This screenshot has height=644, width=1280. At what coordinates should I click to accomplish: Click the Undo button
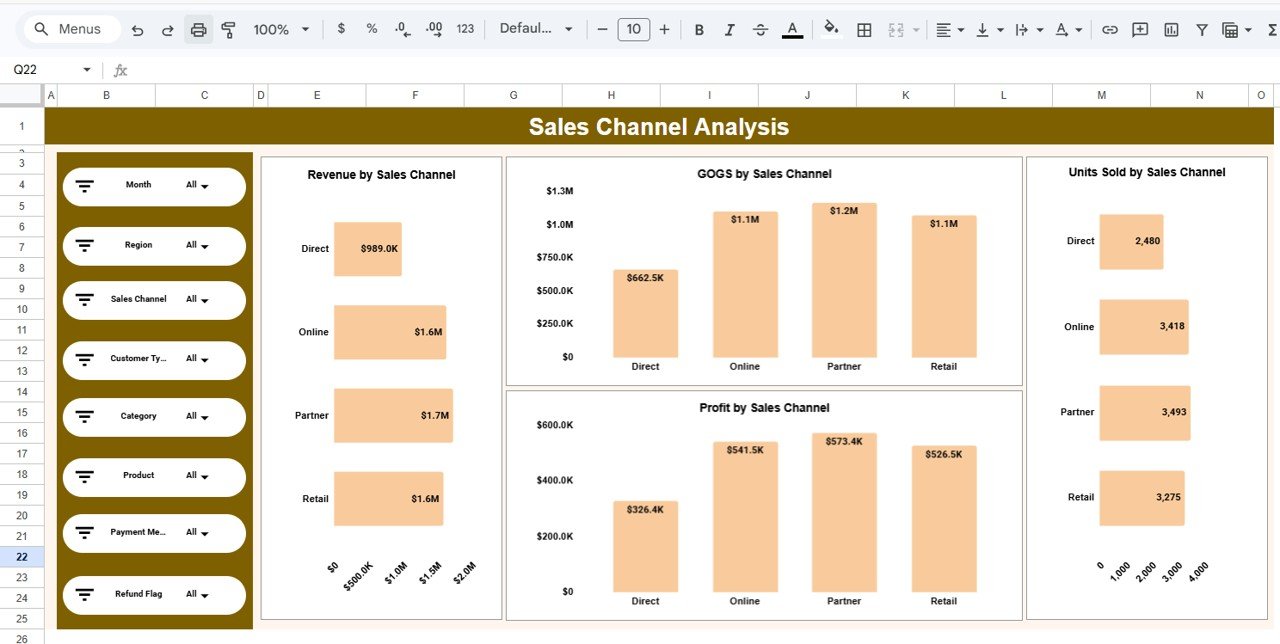tap(137, 29)
